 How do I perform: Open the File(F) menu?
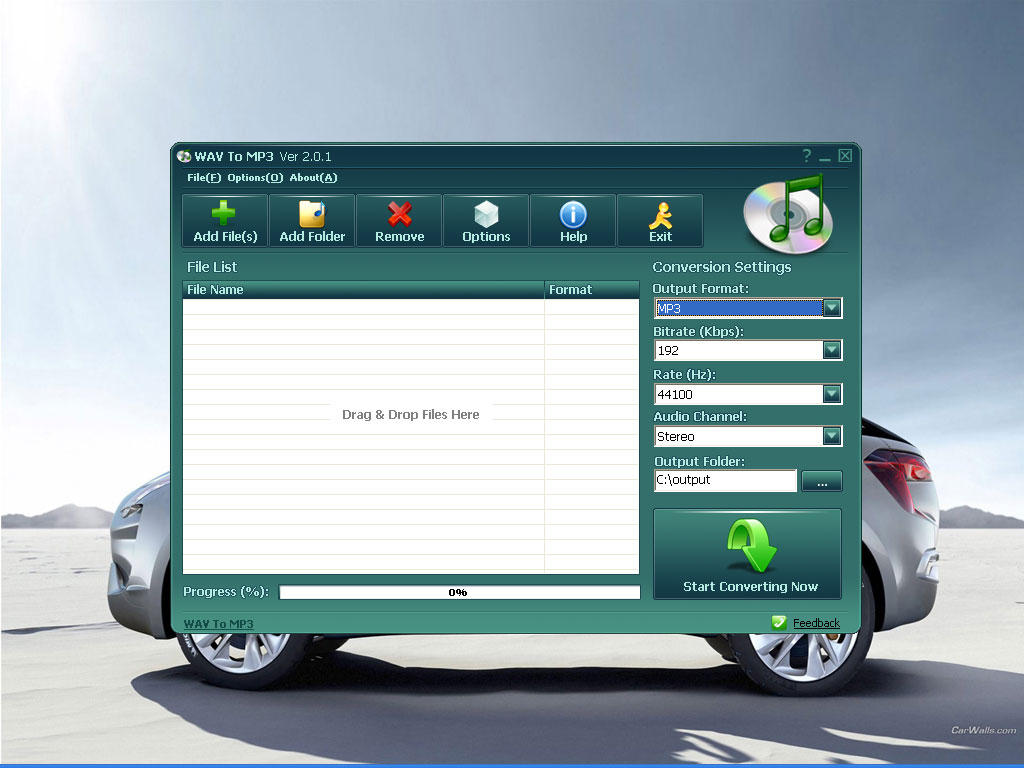pyautogui.click(x=204, y=178)
